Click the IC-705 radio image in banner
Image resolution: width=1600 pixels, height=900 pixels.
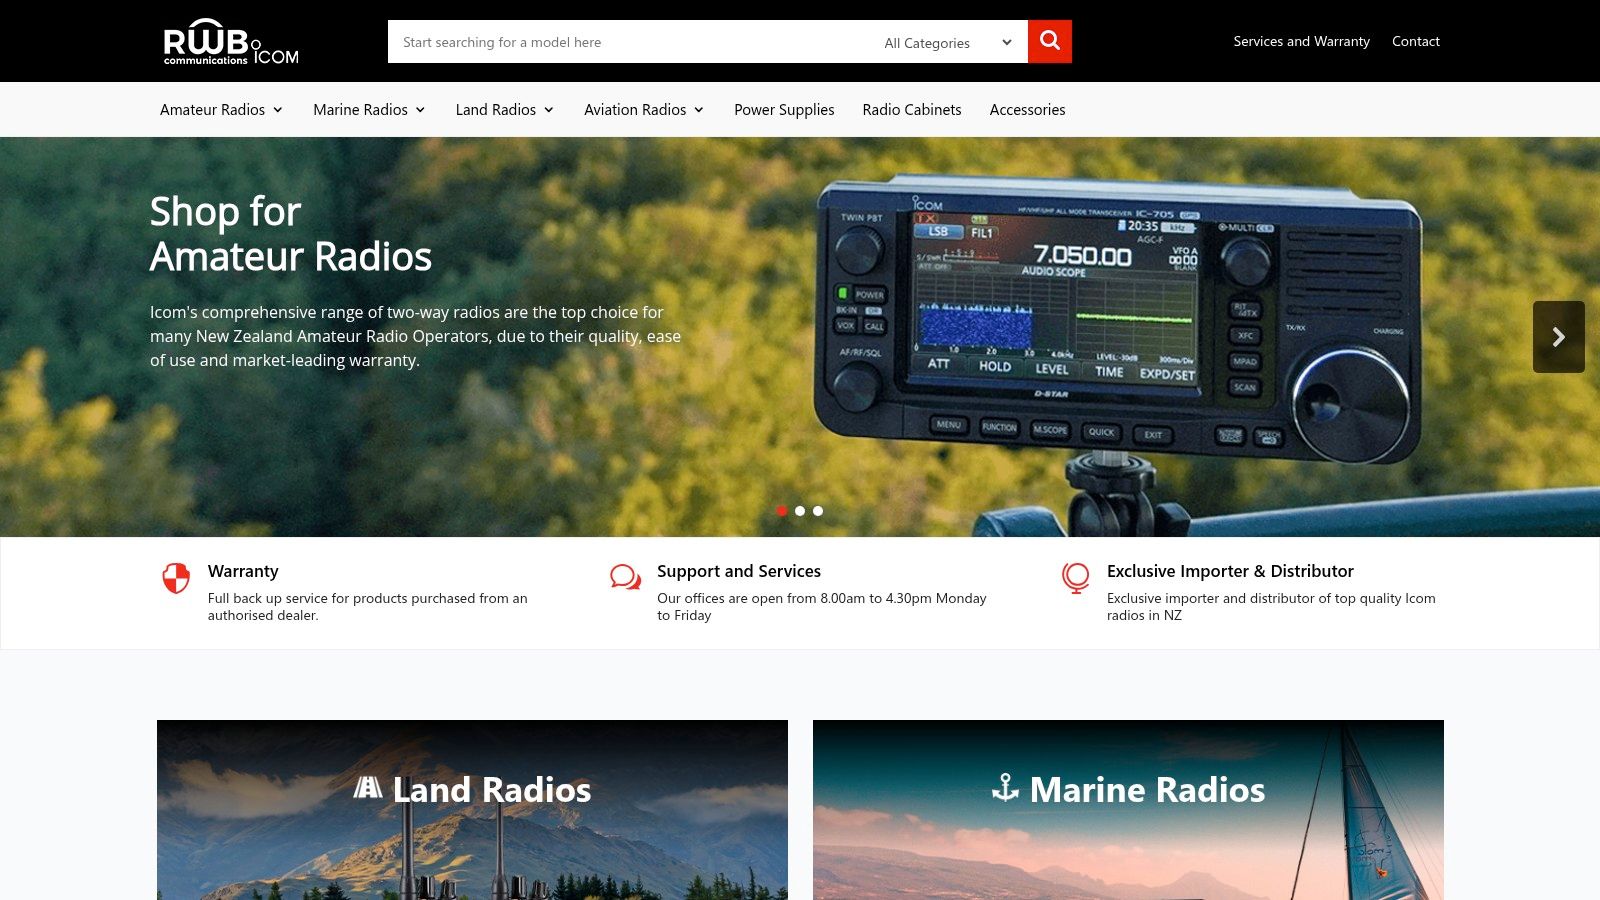click(x=1118, y=320)
